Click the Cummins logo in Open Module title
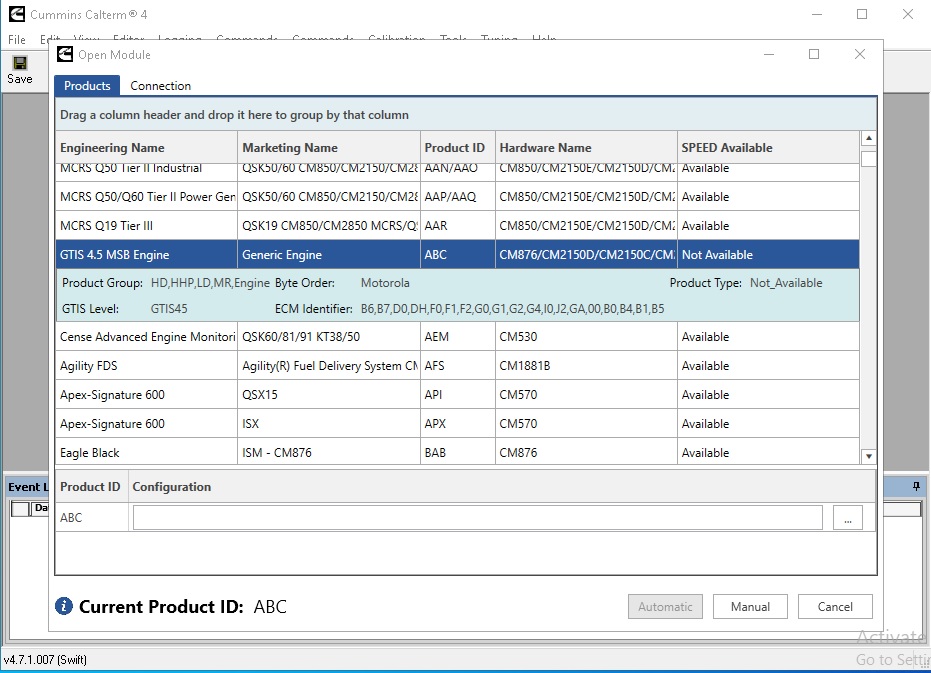Viewport: 931px width, 673px height. (65, 54)
